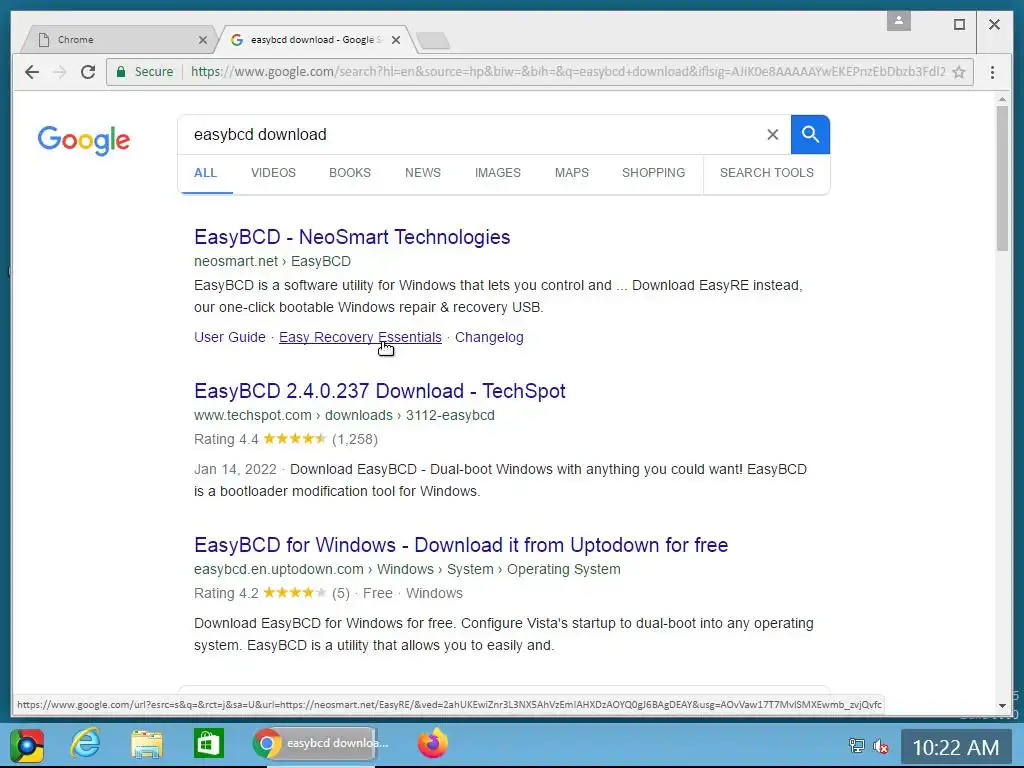Close the easybcd download Google tab
The image size is (1024, 768).
[396, 40]
